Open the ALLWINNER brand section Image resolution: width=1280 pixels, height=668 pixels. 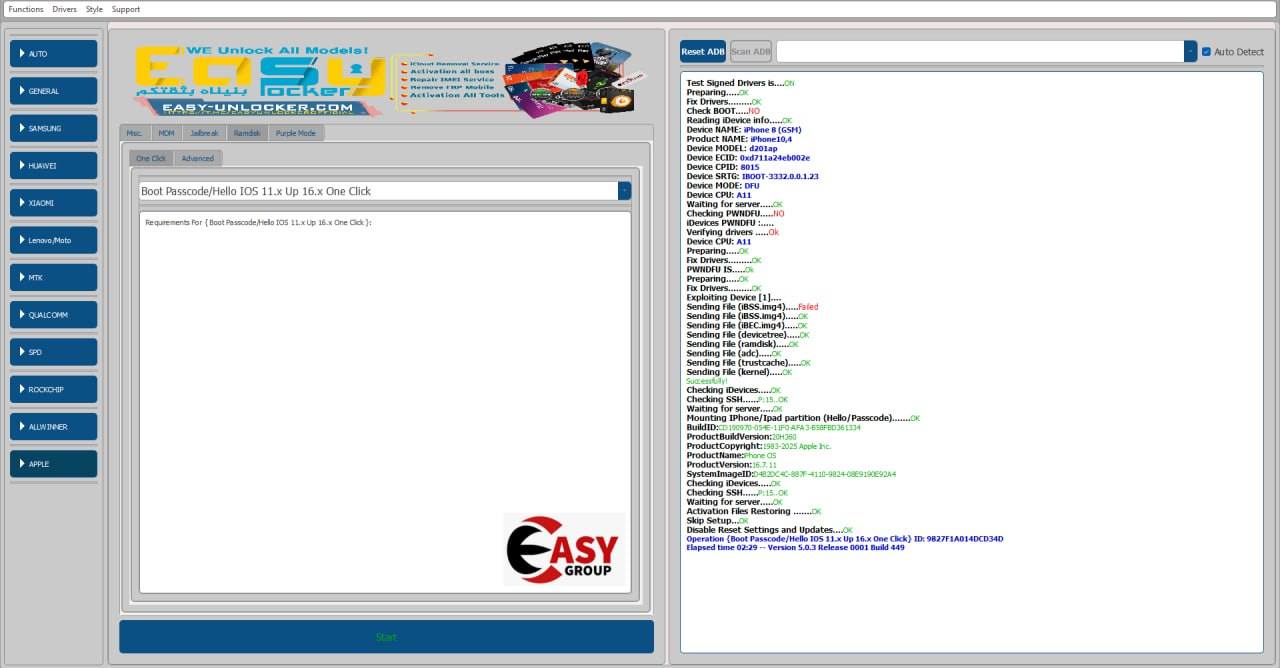54,427
